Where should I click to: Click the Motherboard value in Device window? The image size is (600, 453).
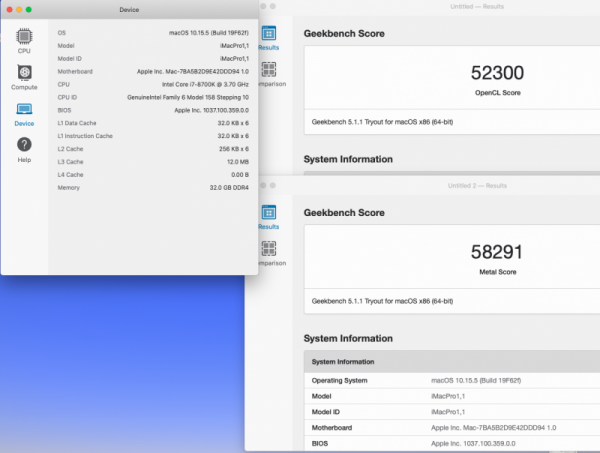(x=193, y=72)
